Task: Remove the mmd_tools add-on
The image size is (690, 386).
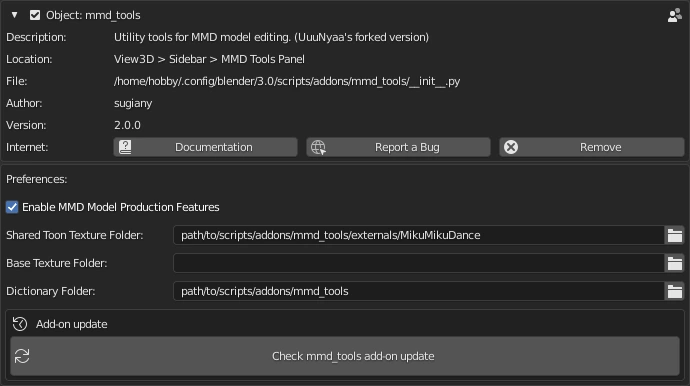Action: tap(591, 147)
